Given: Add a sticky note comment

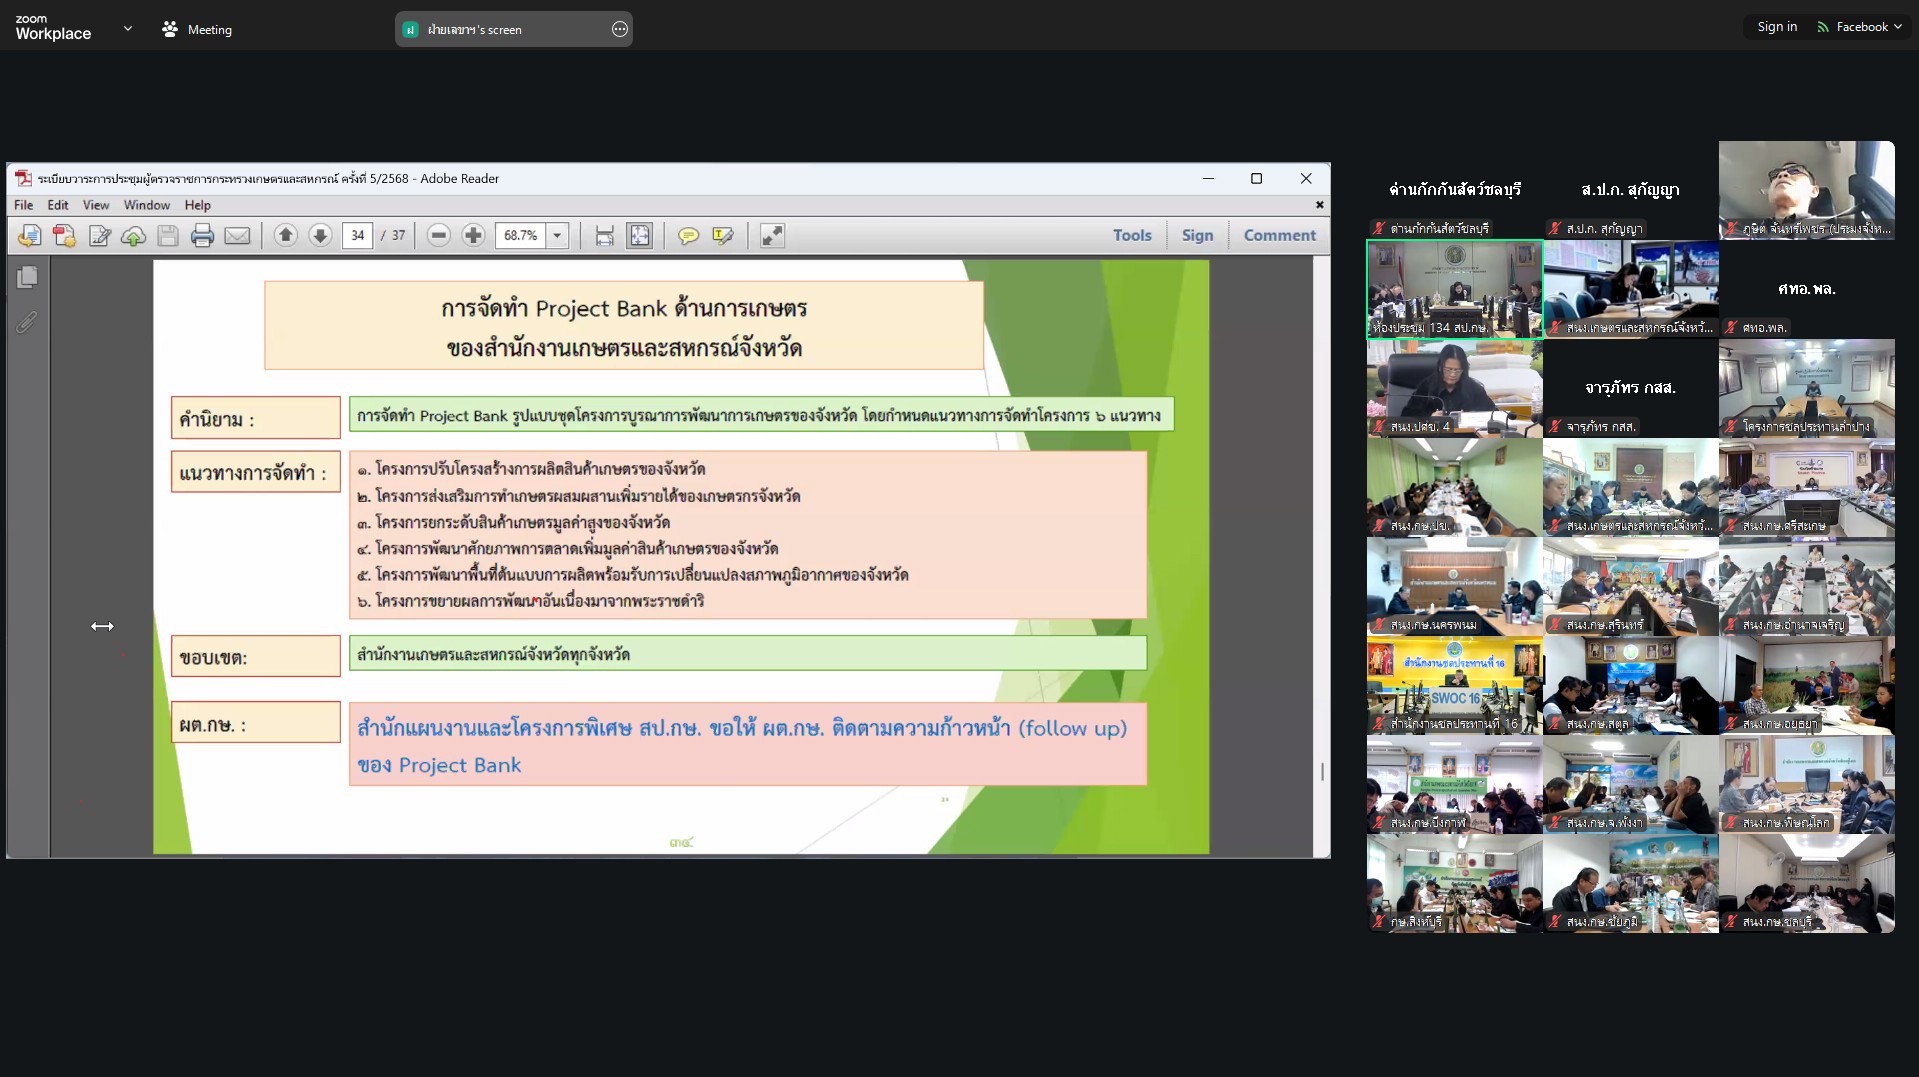Looking at the screenshot, I should 688,236.
